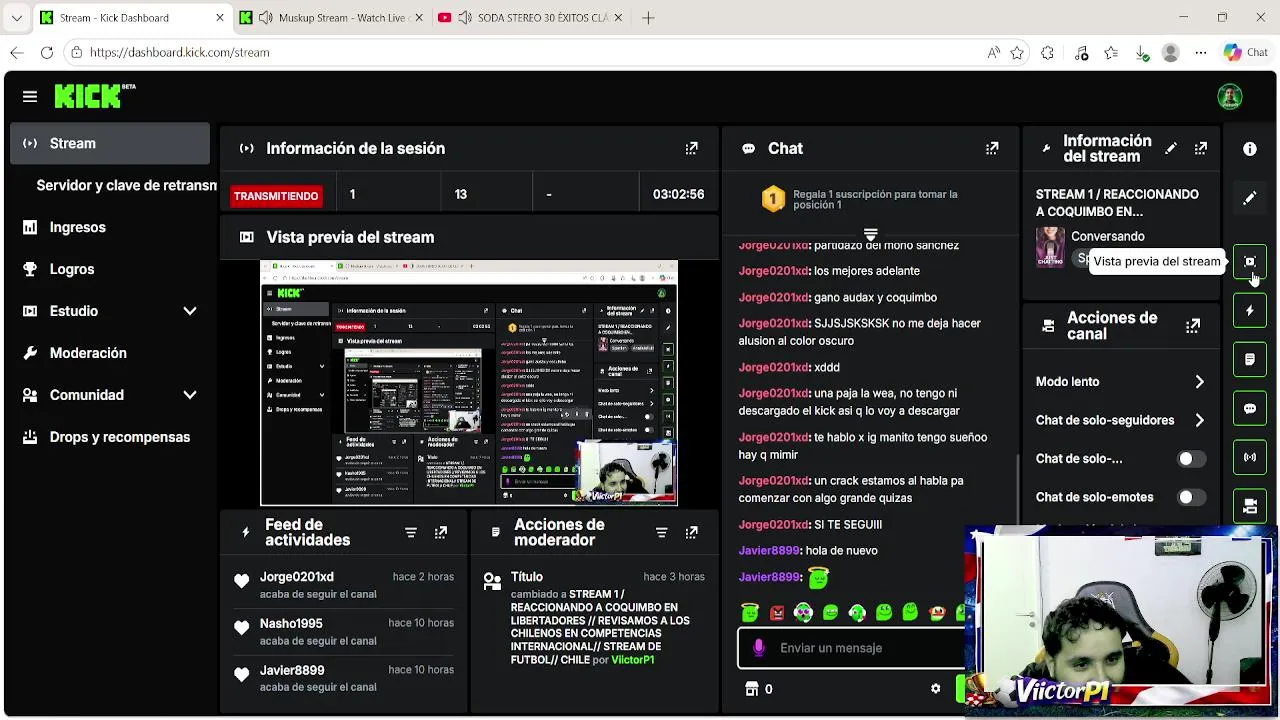
Task: Filter the Acciones de moderador list
Action: click(x=661, y=533)
